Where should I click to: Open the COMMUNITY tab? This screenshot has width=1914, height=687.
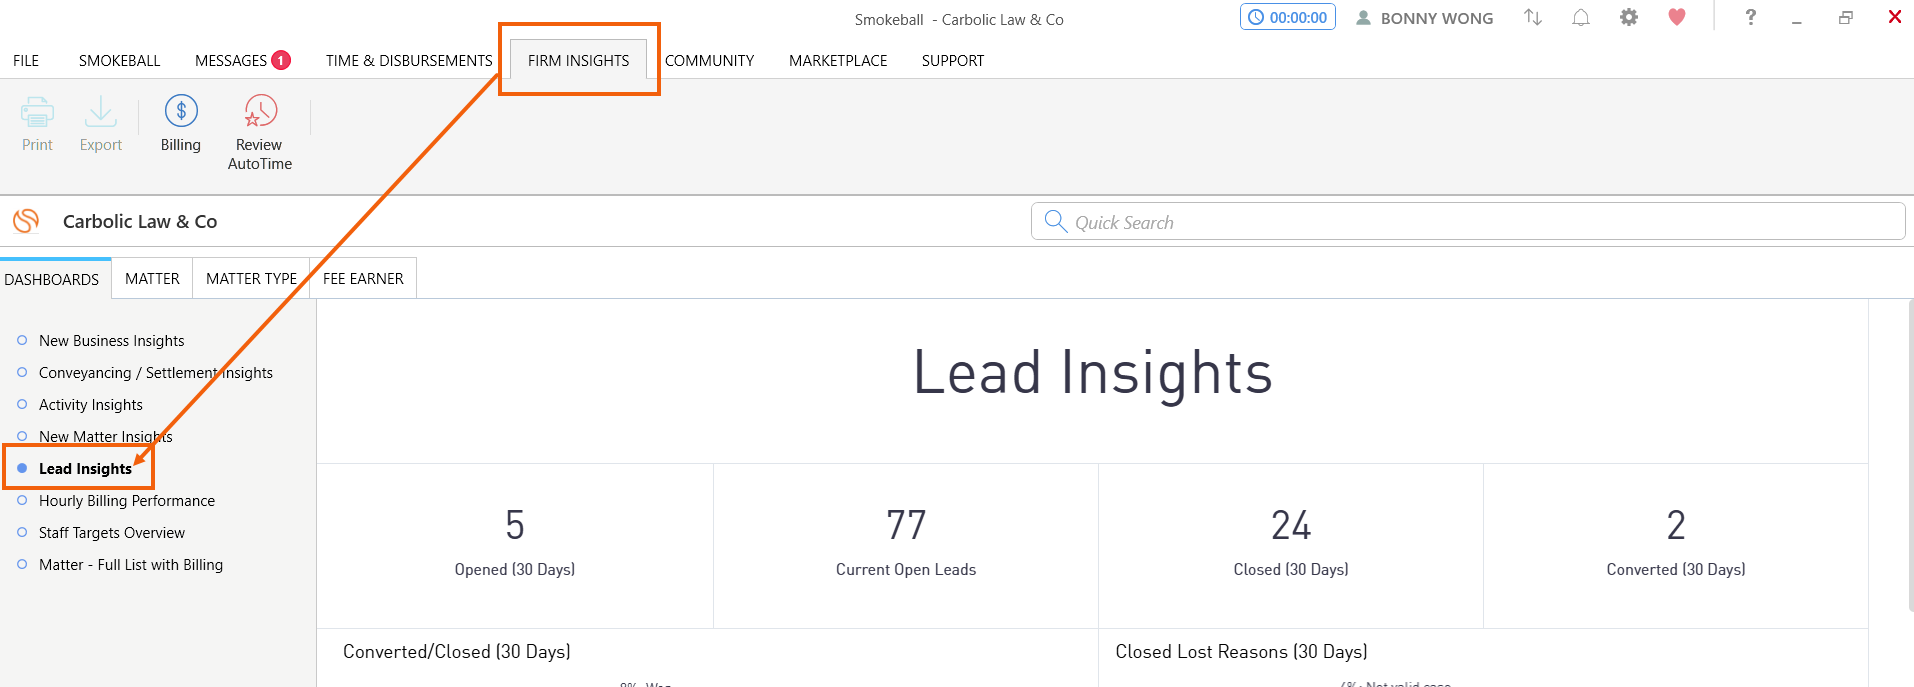click(709, 61)
